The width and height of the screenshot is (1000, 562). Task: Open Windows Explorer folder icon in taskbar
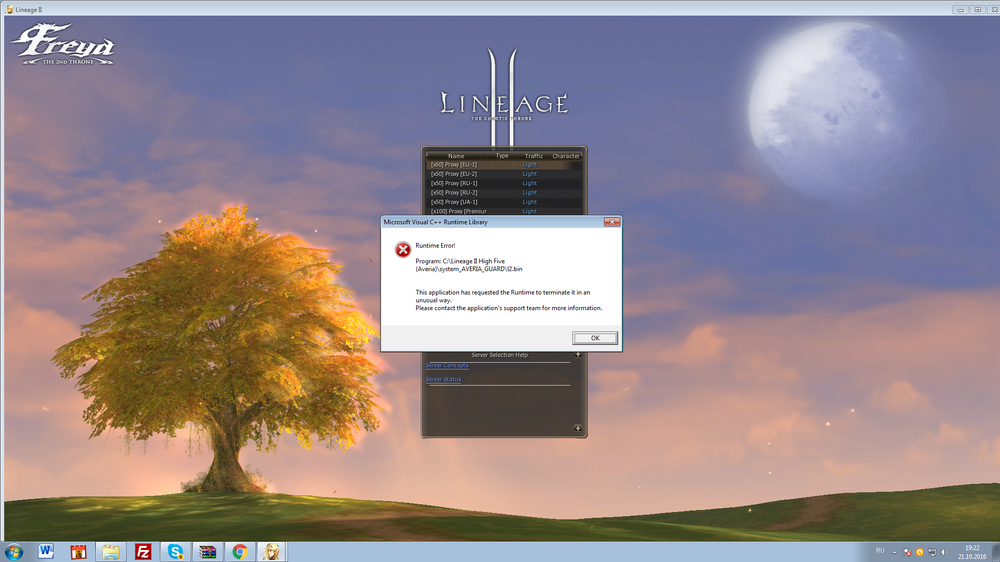110,551
